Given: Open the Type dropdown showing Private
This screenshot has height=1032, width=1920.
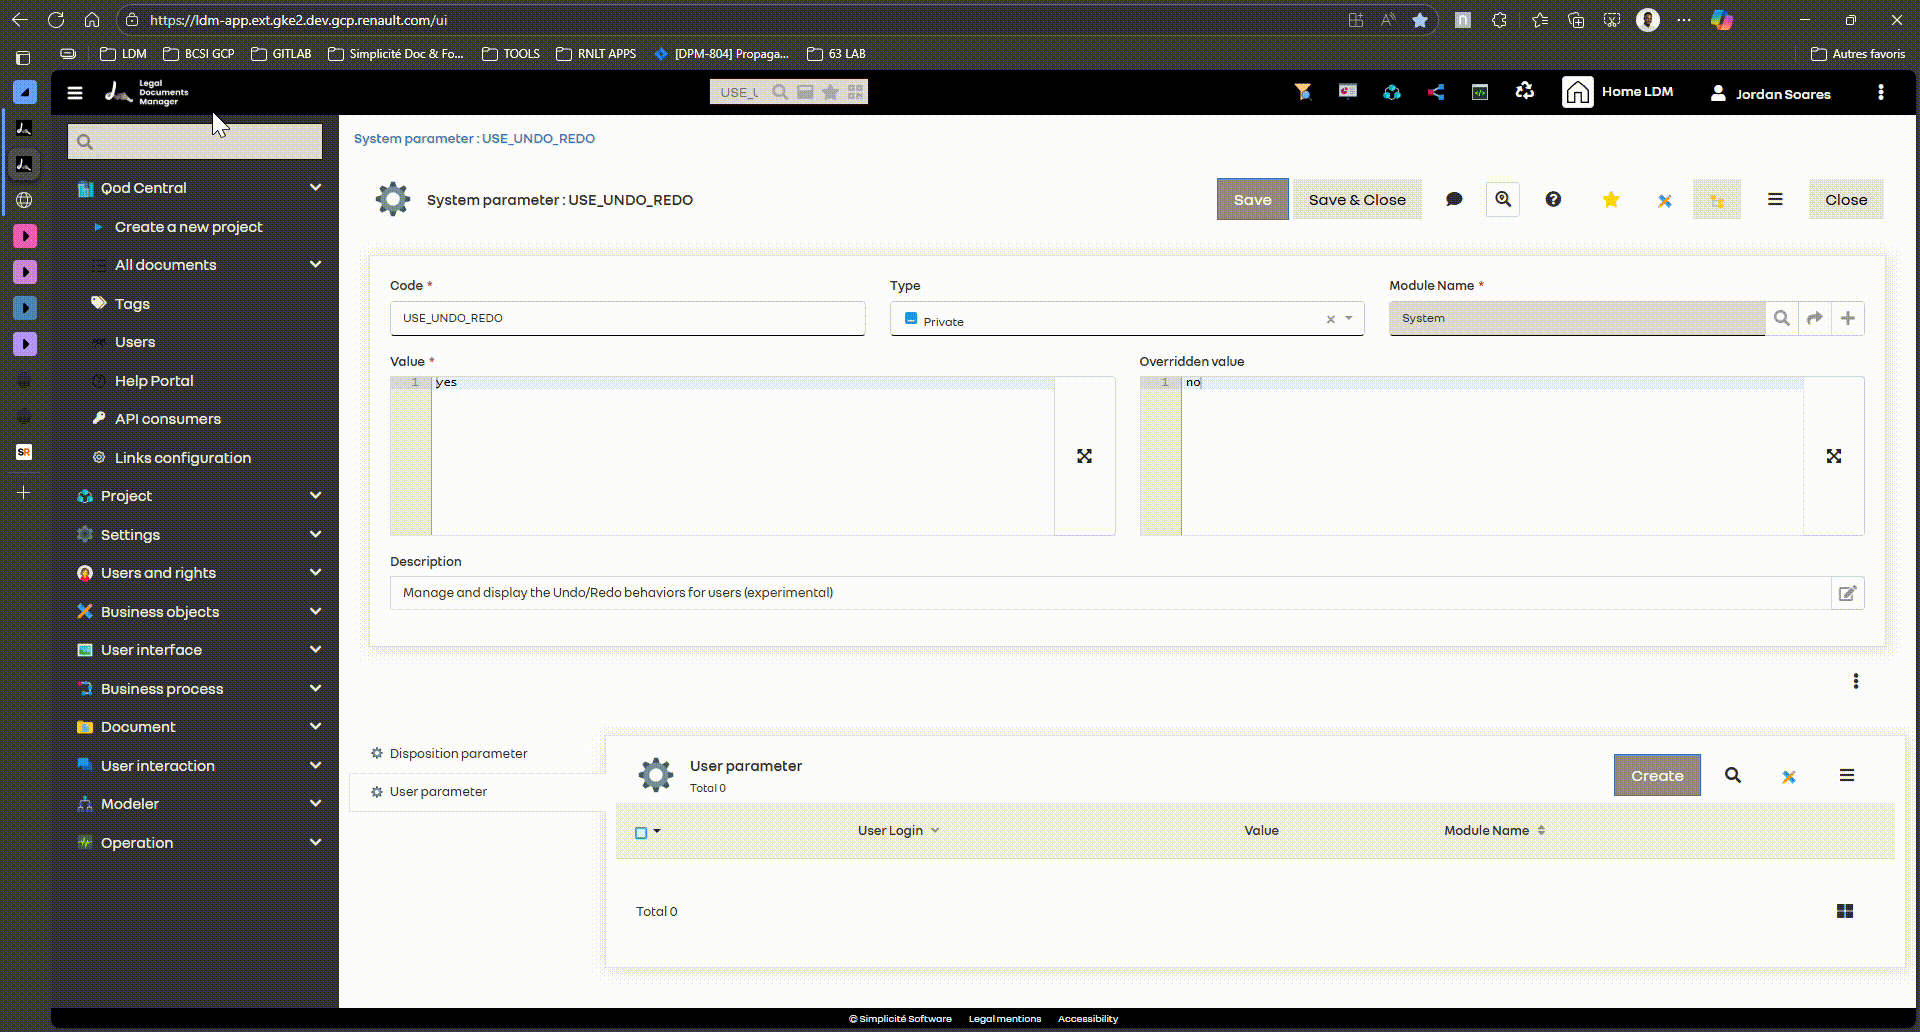Looking at the screenshot, I should pyautogui.click(x=1348, y=319).
